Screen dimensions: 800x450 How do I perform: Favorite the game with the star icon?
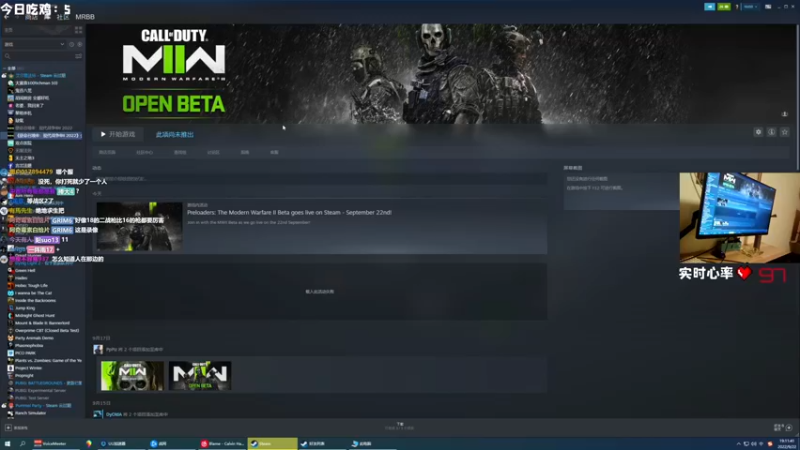click(x=785, y=132)
